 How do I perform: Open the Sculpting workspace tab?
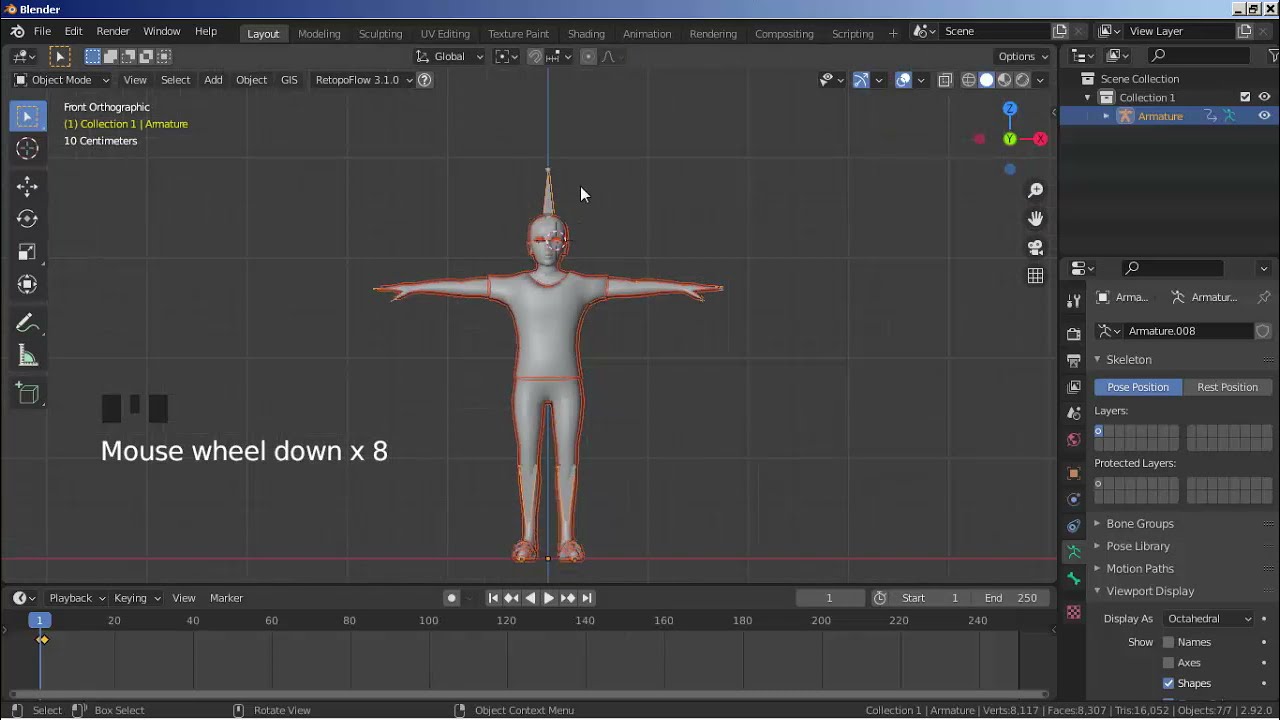coord(380,33)
